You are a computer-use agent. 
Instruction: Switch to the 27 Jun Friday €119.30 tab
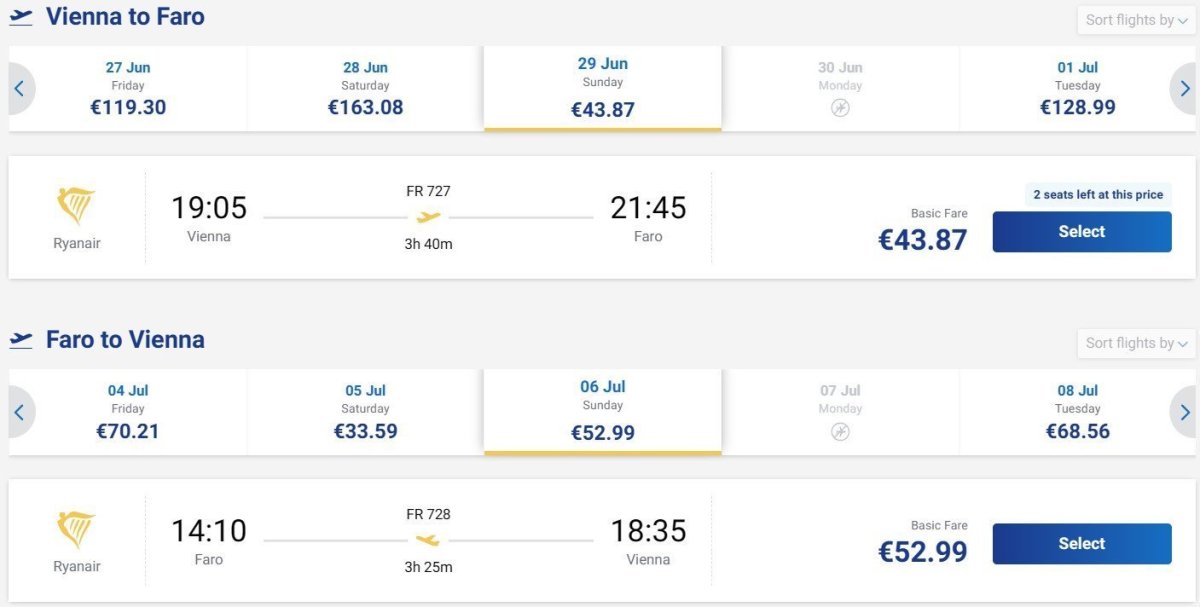click(x=128, y=88)
